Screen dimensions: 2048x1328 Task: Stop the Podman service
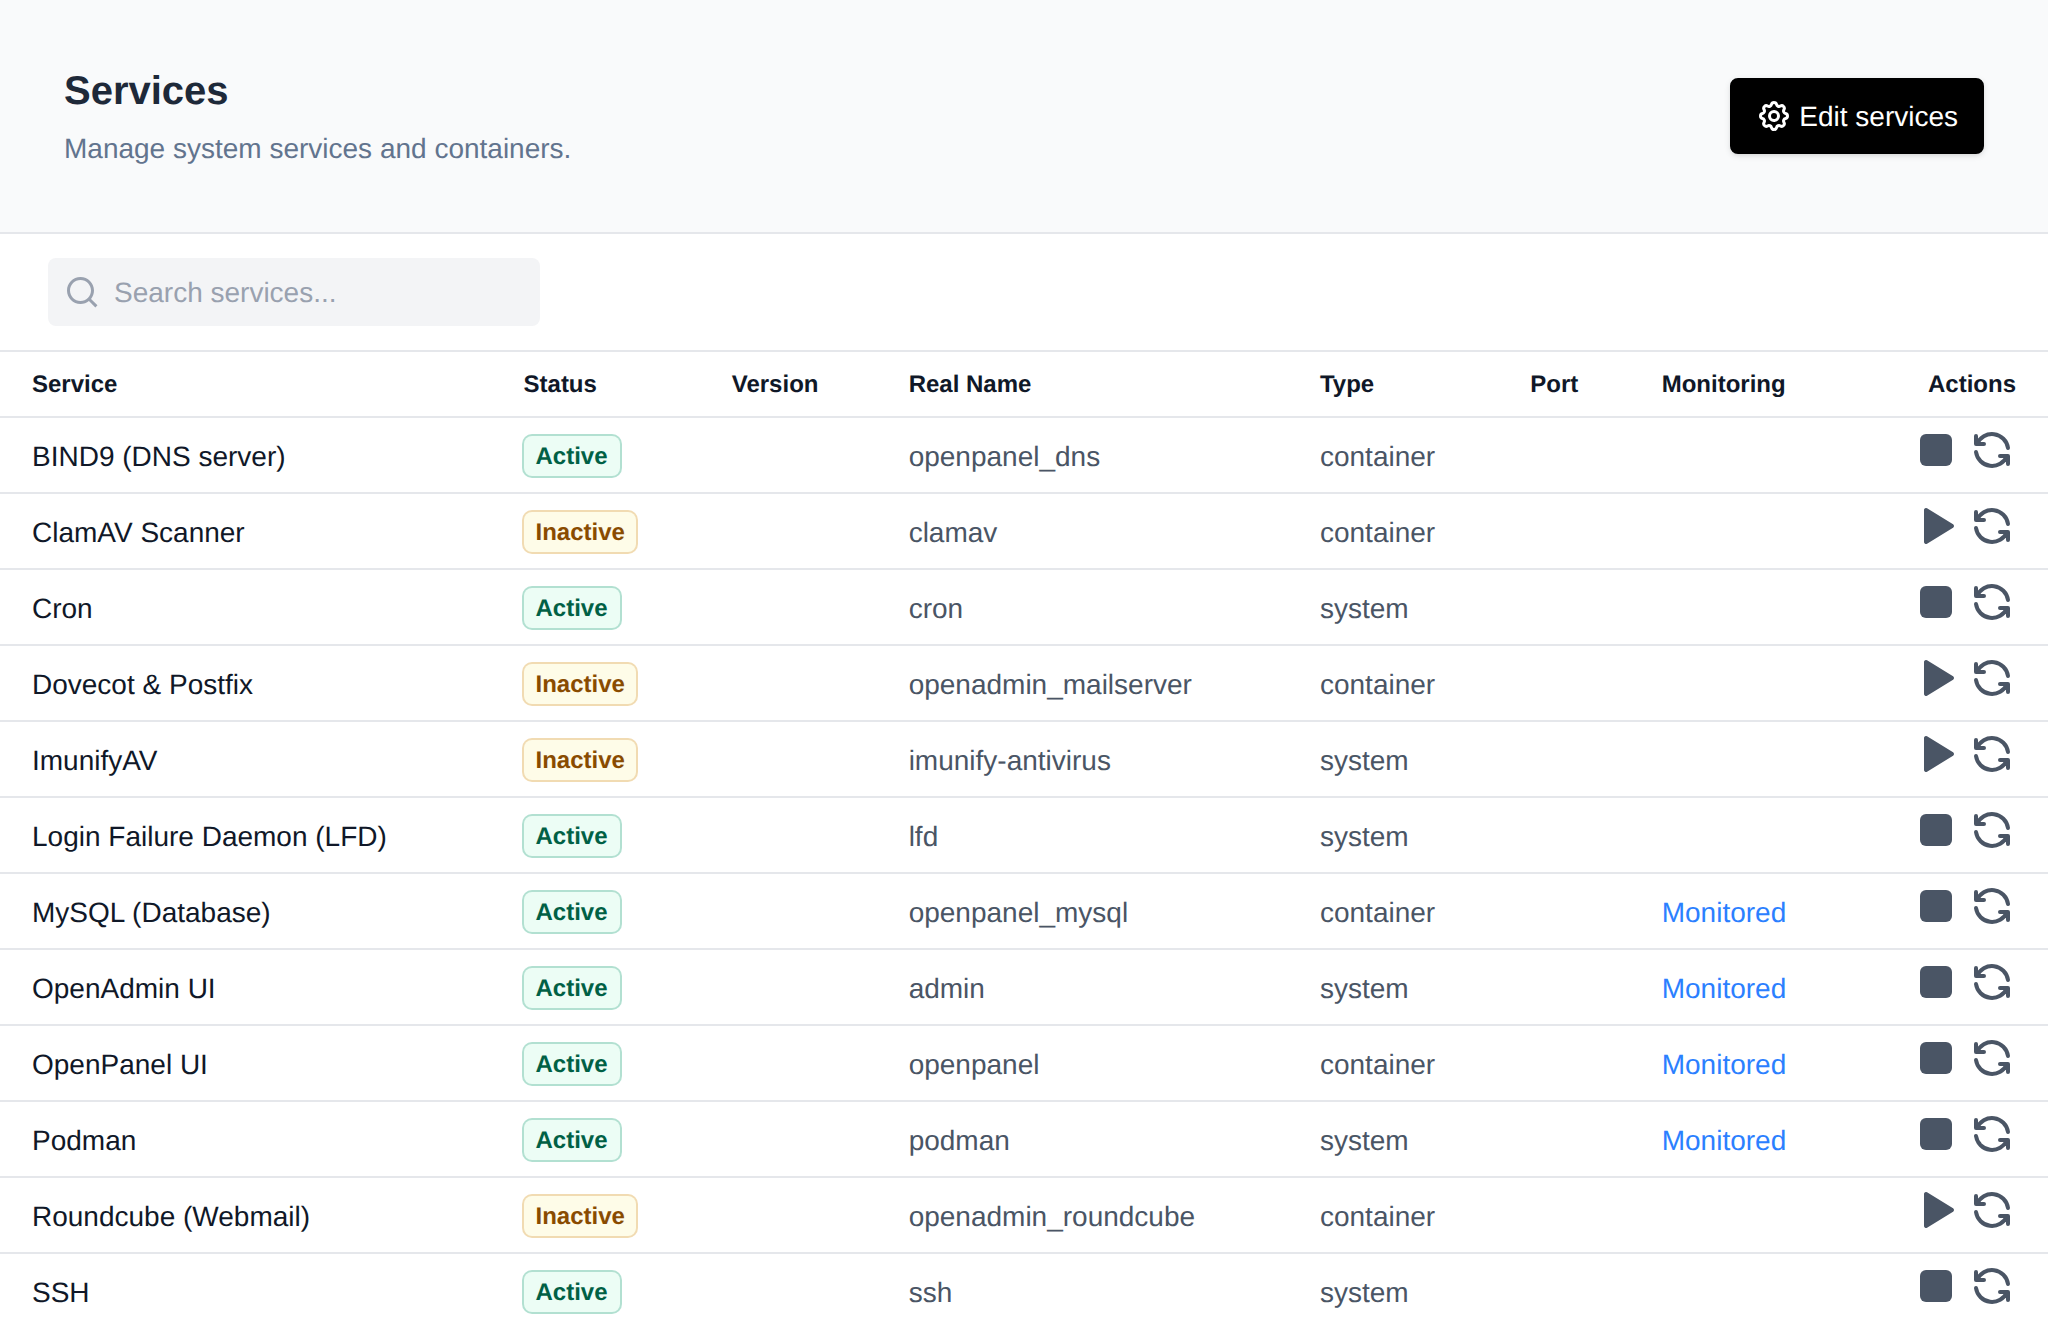click(x=1936, y=1135)
